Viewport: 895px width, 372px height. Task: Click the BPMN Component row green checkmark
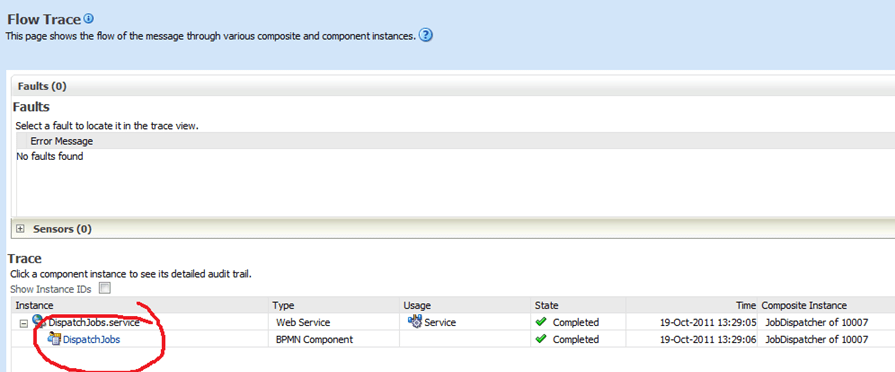coord(541,339)
